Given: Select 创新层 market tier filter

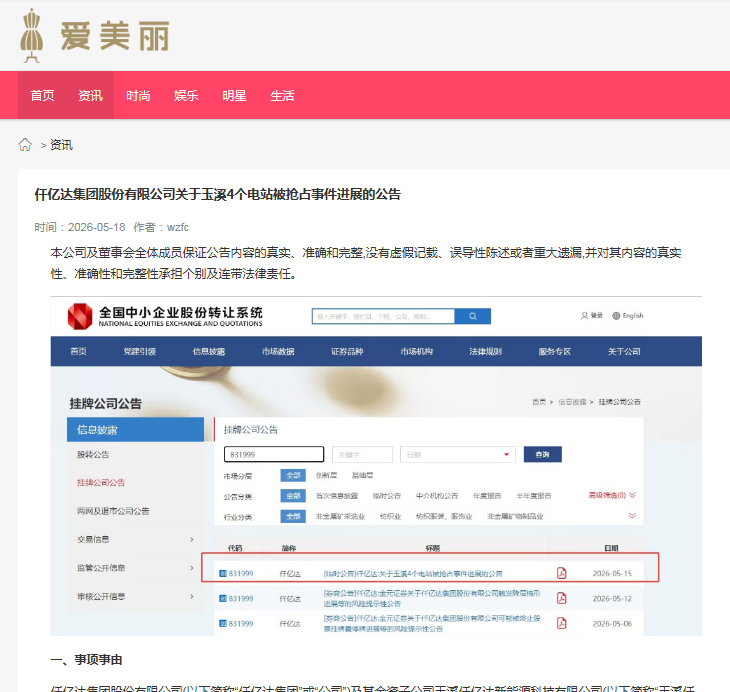Looking at the screenshot, I should tap(326, 475).
